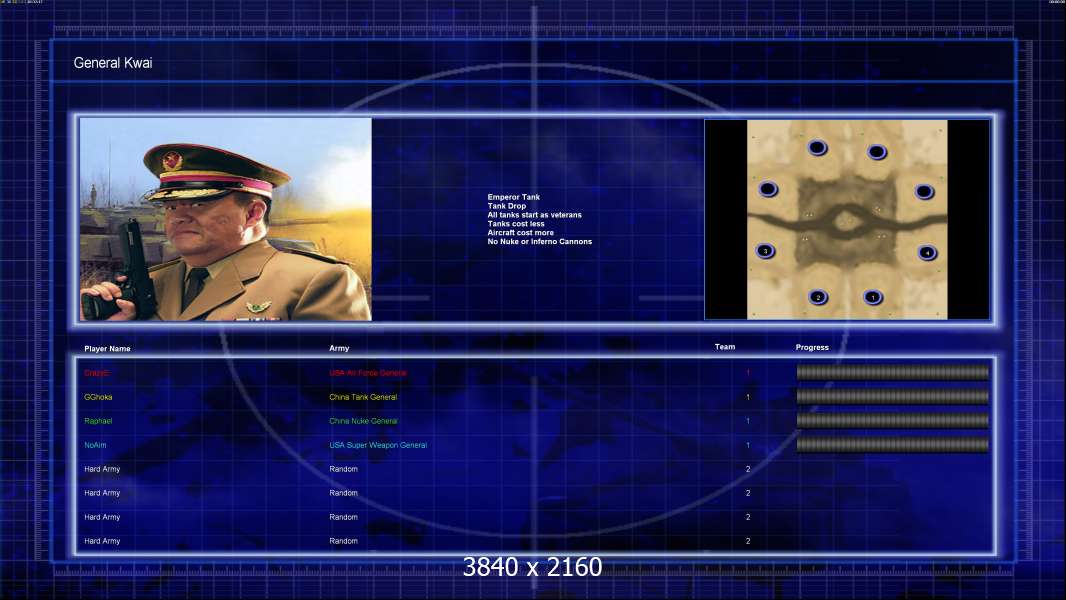Click team number 2 in the last Hard Army row
The width and height of the screenshot is (1066, 600).
pyautogui.click(x=748, y=542)
